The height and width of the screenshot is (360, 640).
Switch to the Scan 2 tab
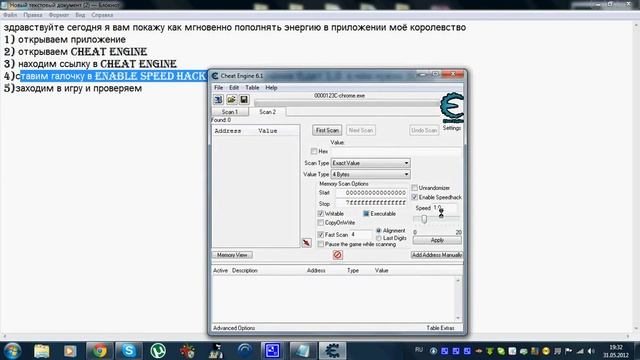(267, 112)
